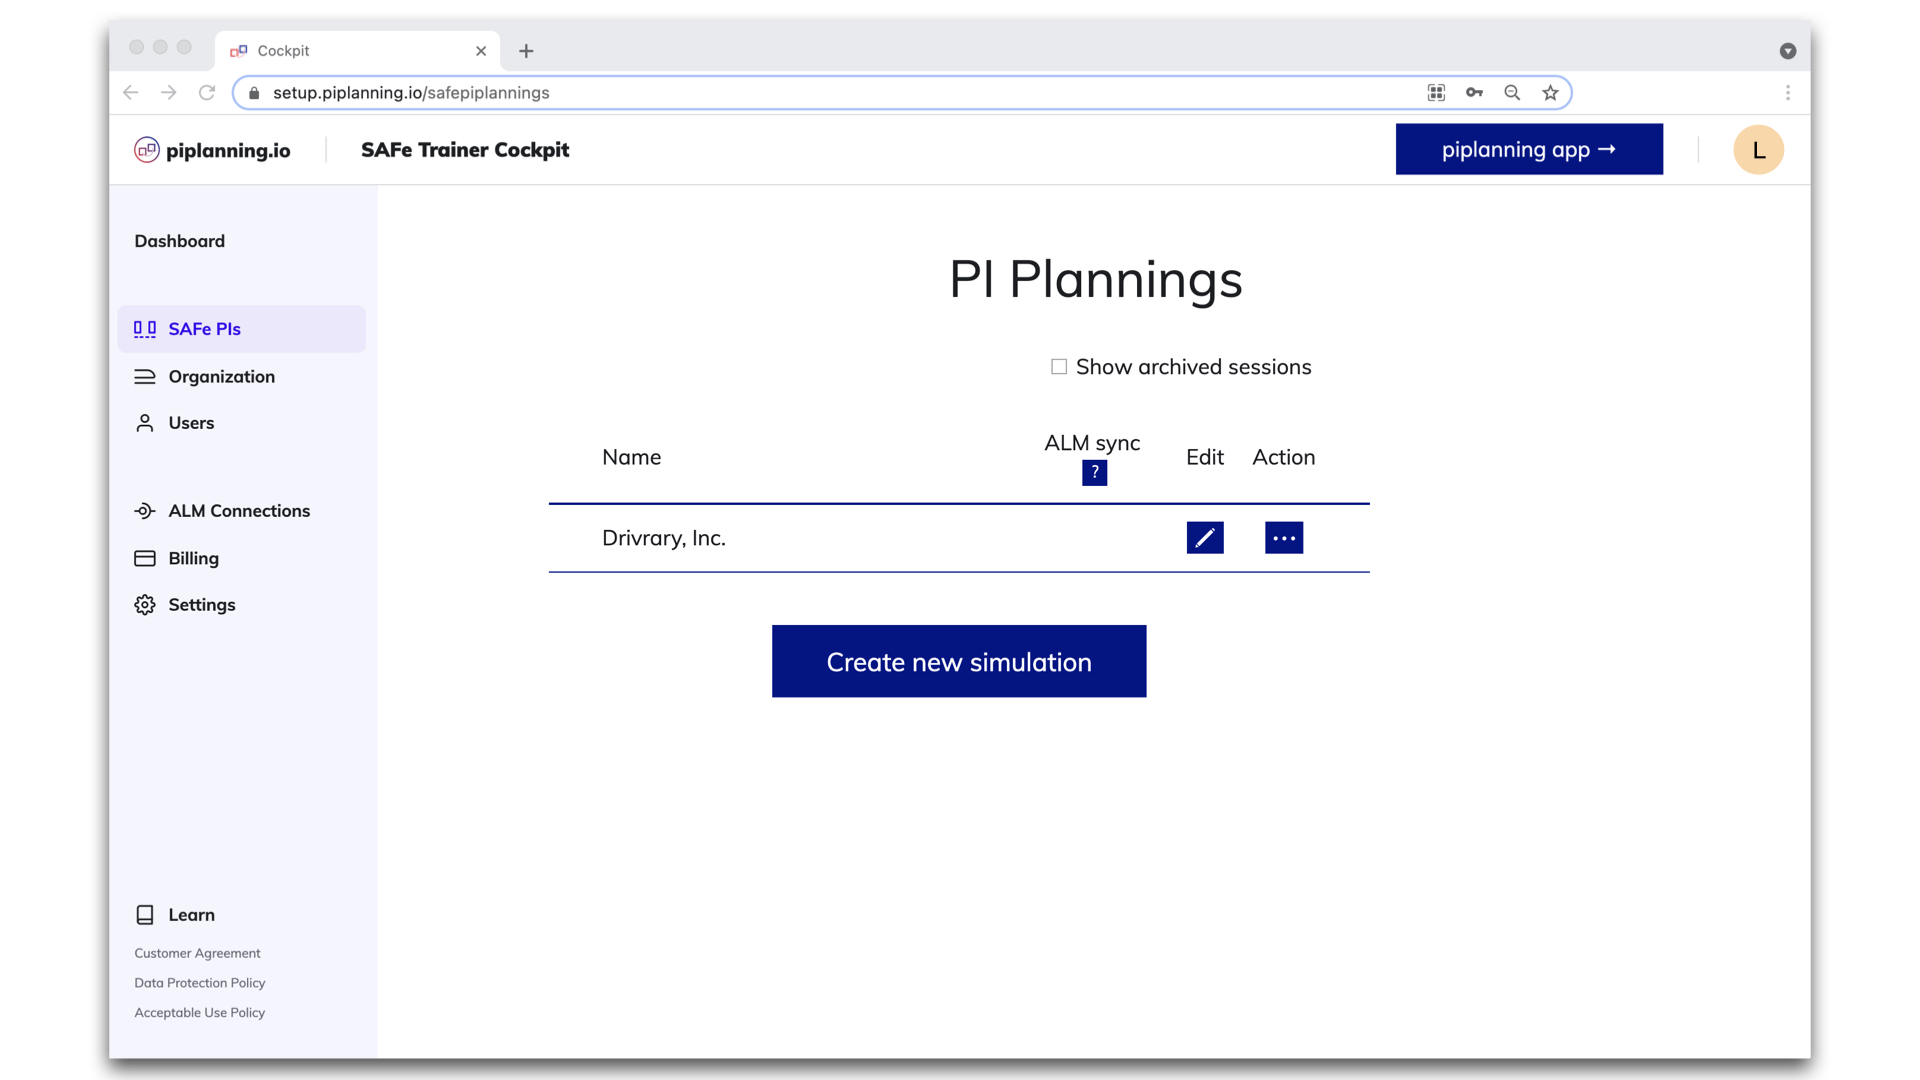The width and height of the screenshot is (1920, 1080).
Task: Go to Organization in the sidebar
Action: [221, 377]
